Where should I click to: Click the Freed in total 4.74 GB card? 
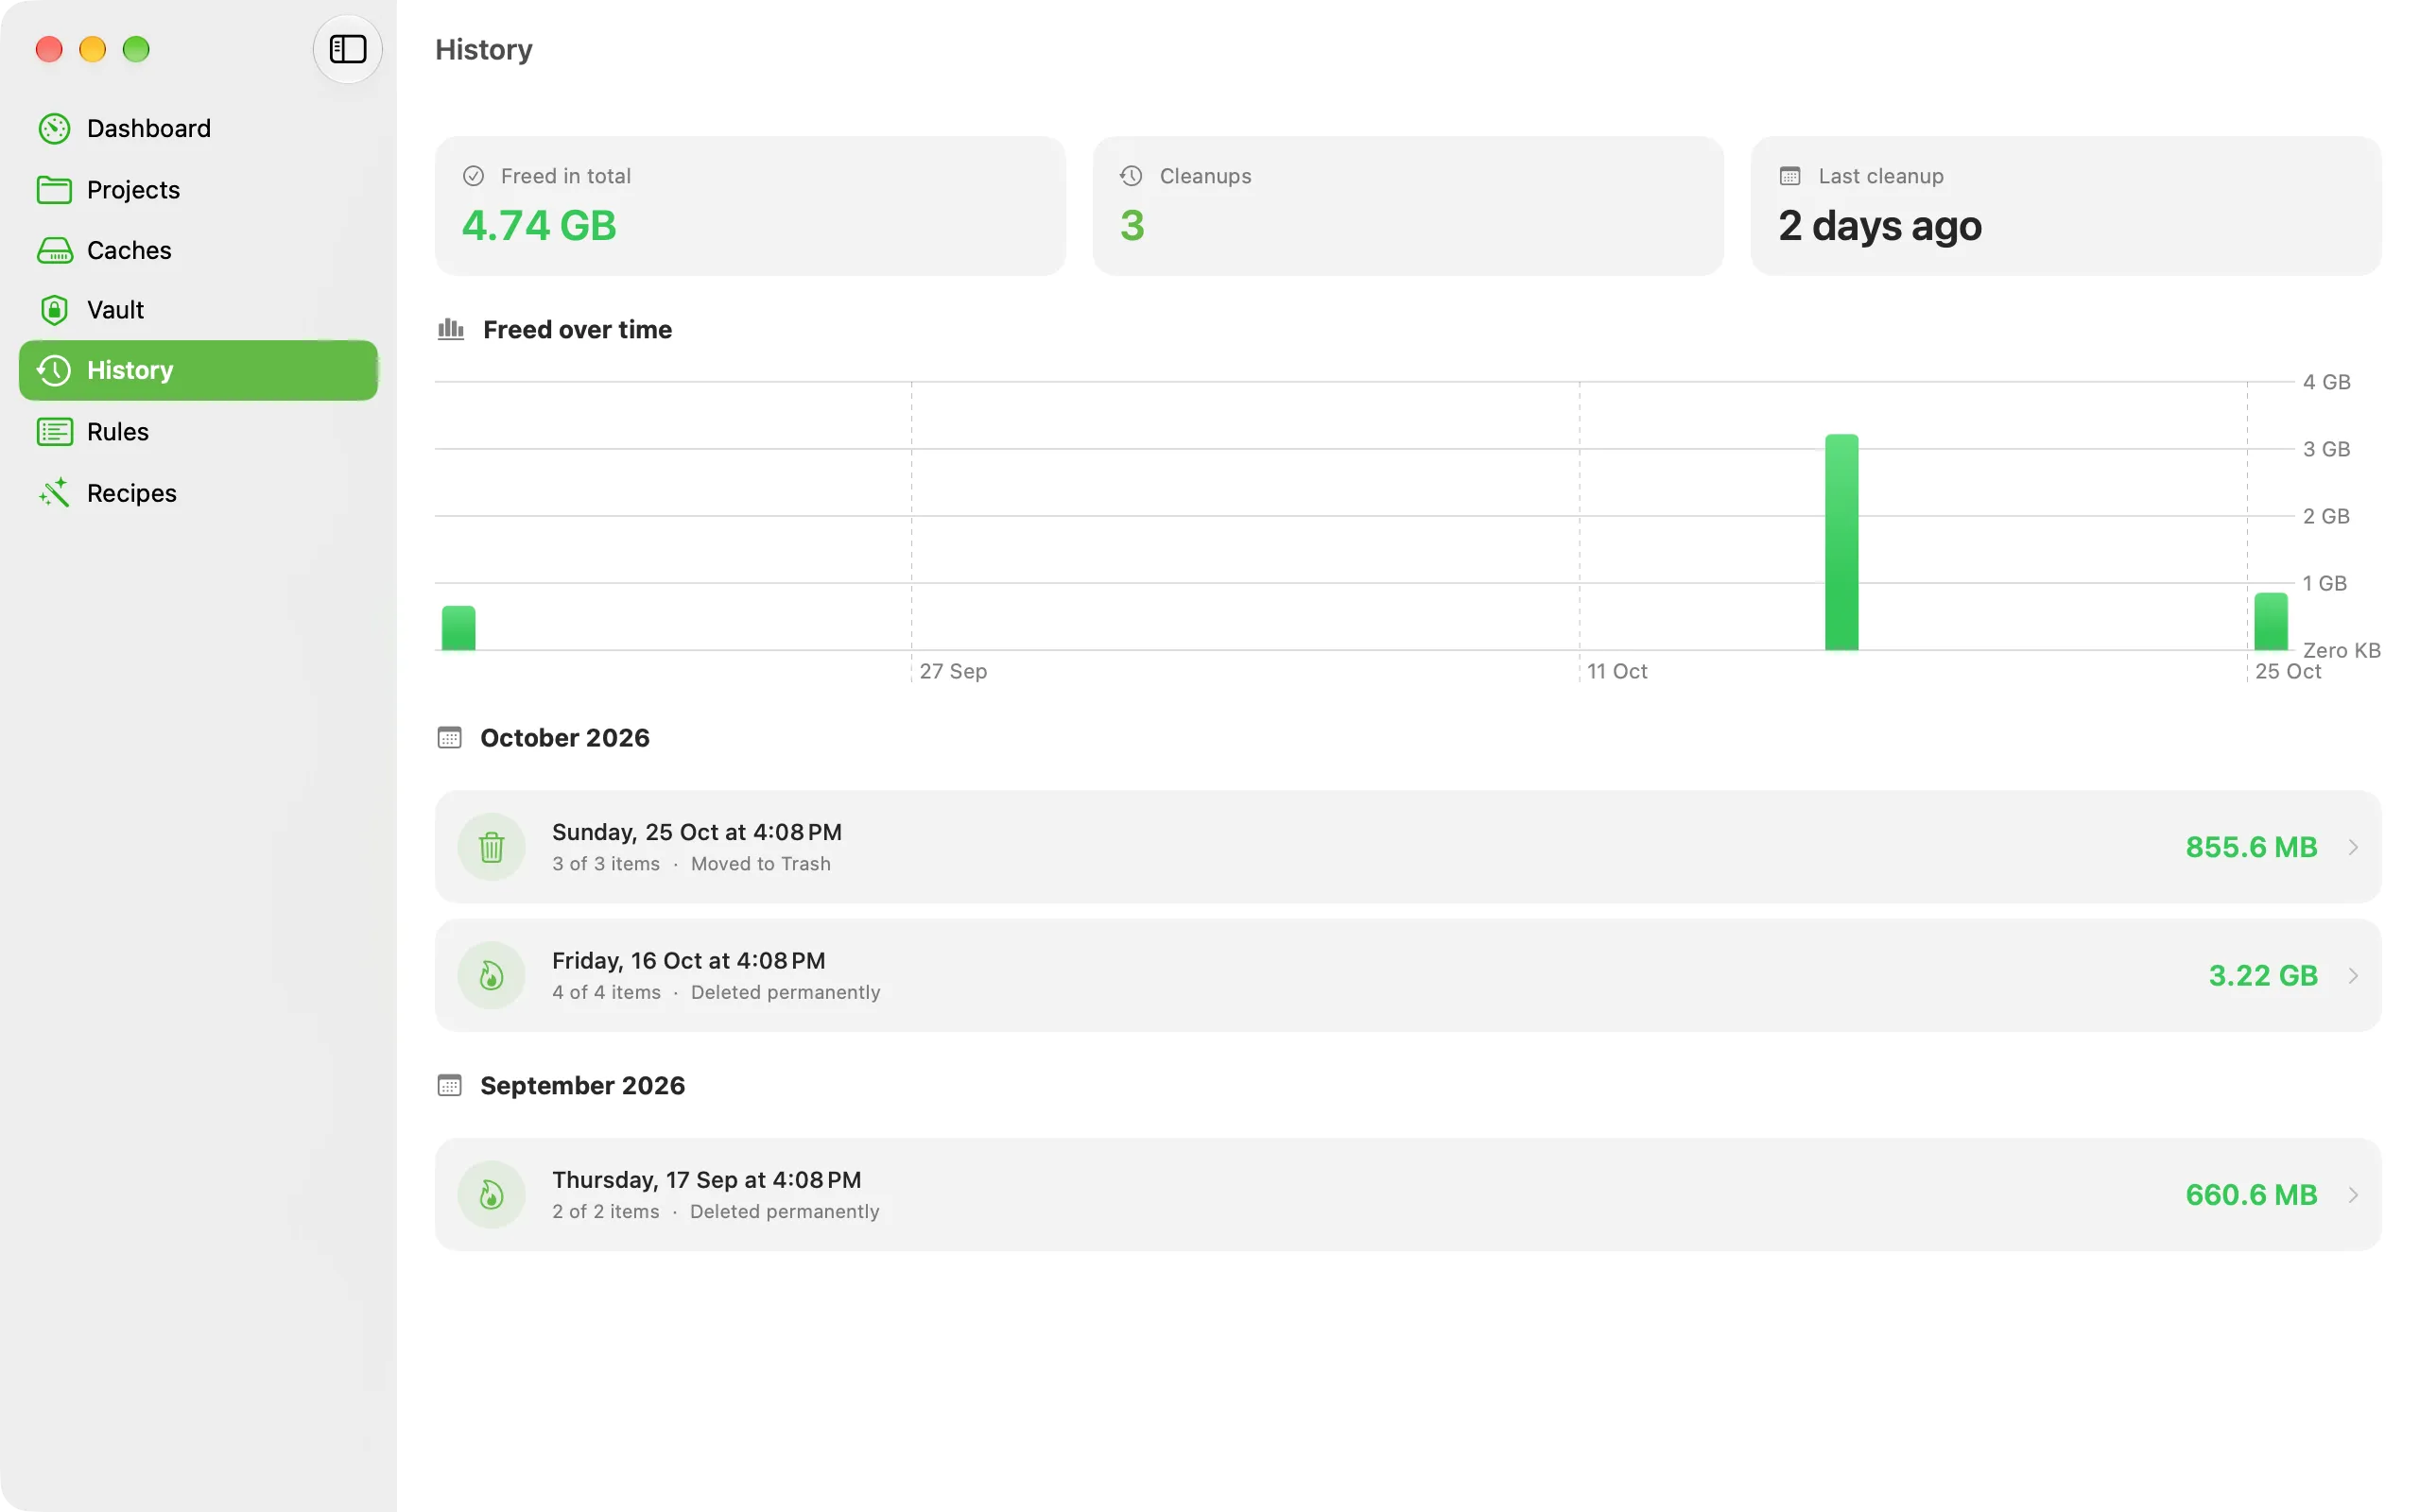tap(750, 206)
